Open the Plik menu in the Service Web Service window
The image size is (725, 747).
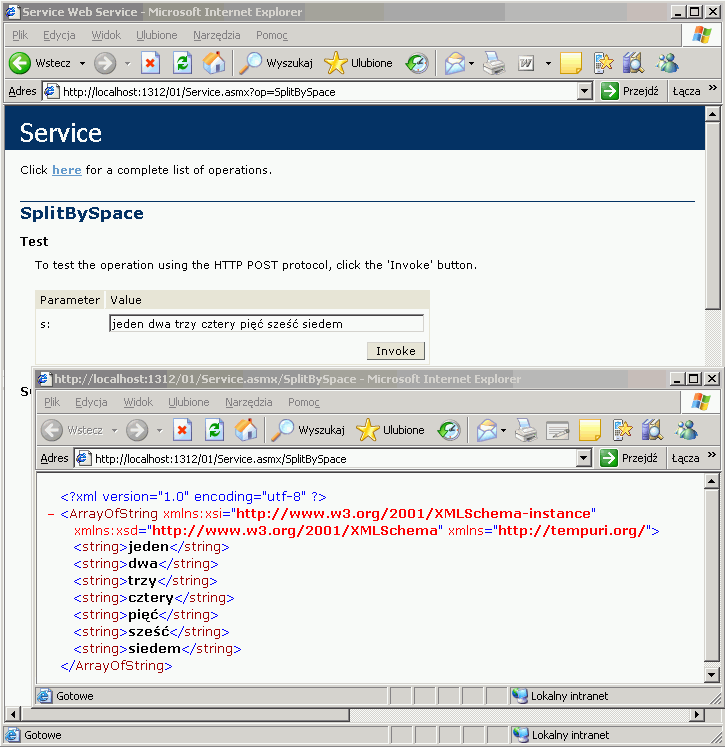pyautogui.click(x=20, y=35)
